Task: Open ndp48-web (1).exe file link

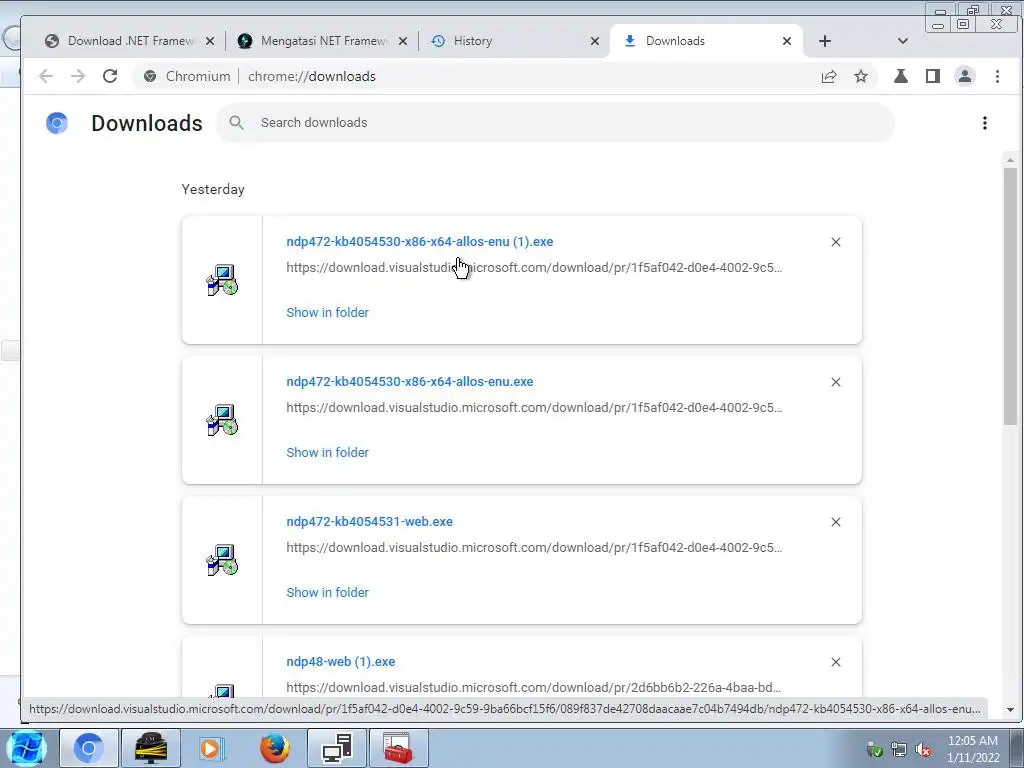Action: 340,662
